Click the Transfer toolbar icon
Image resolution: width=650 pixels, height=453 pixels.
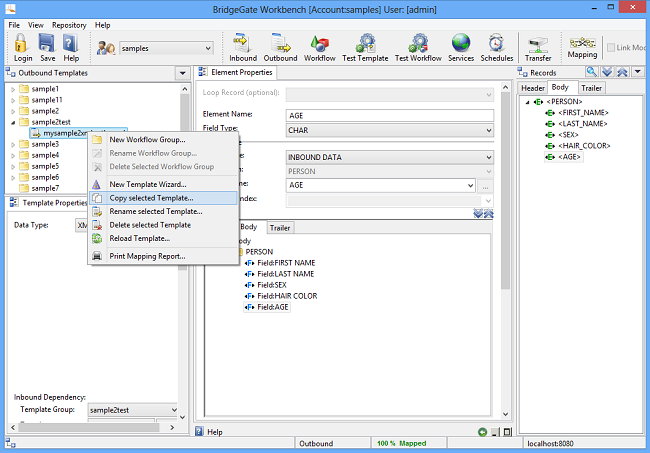[538, 48]
